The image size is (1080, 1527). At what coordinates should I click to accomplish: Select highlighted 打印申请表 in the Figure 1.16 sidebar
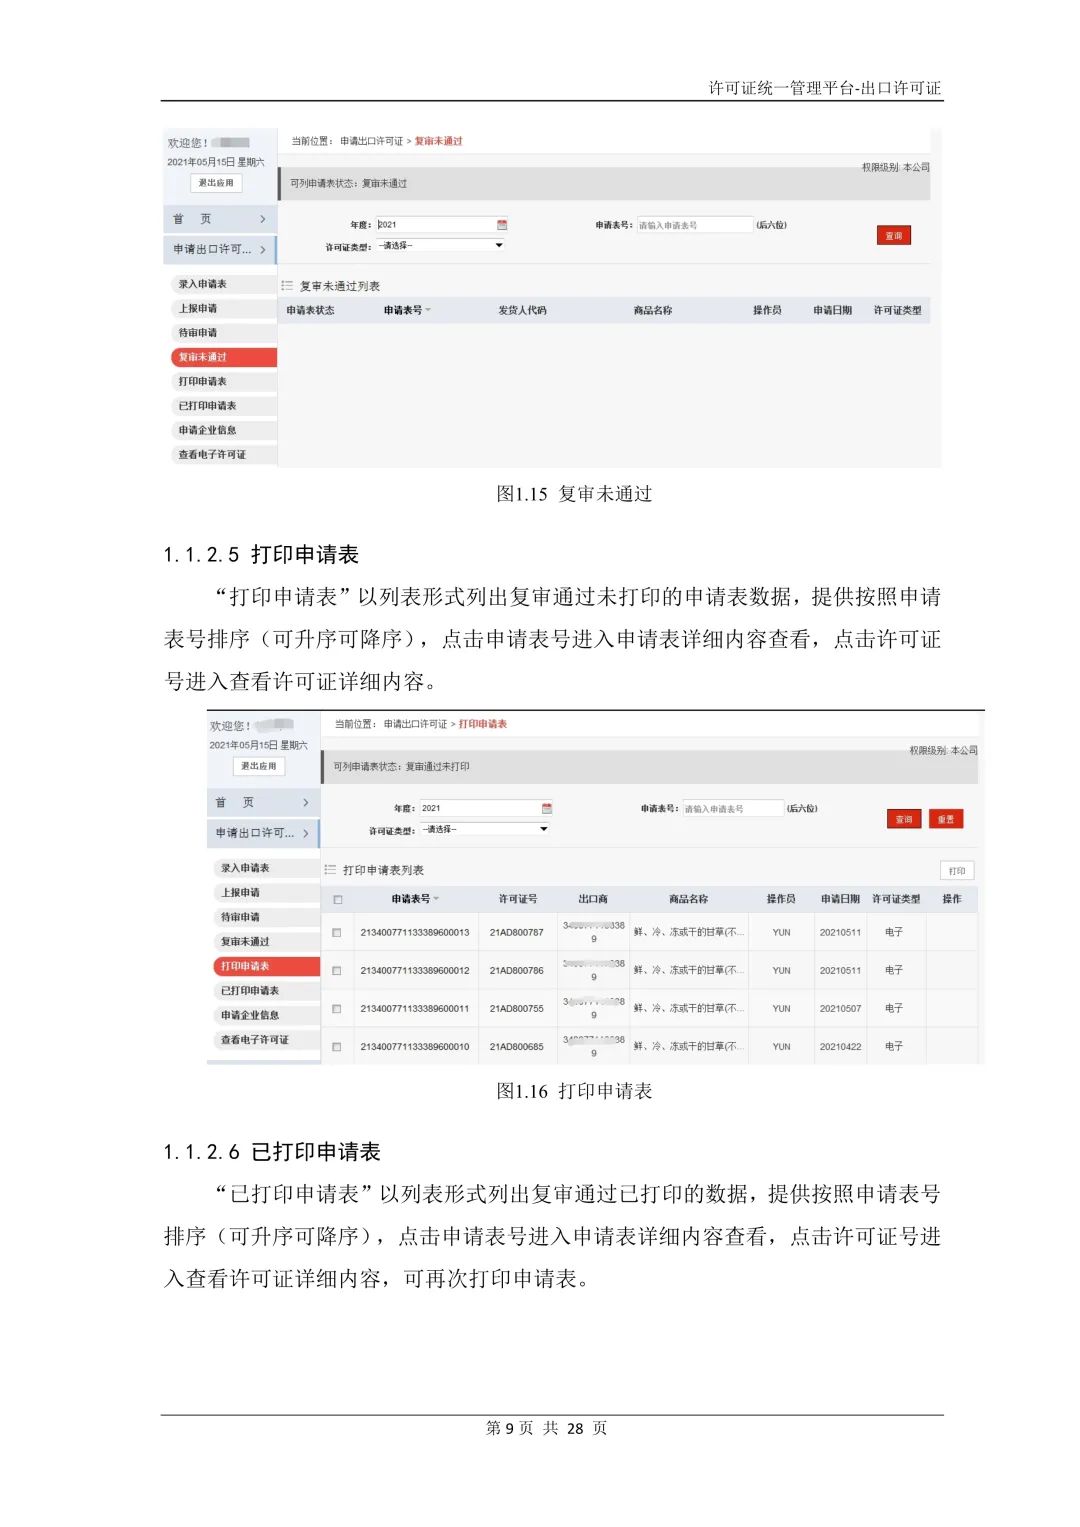point(266,966)
